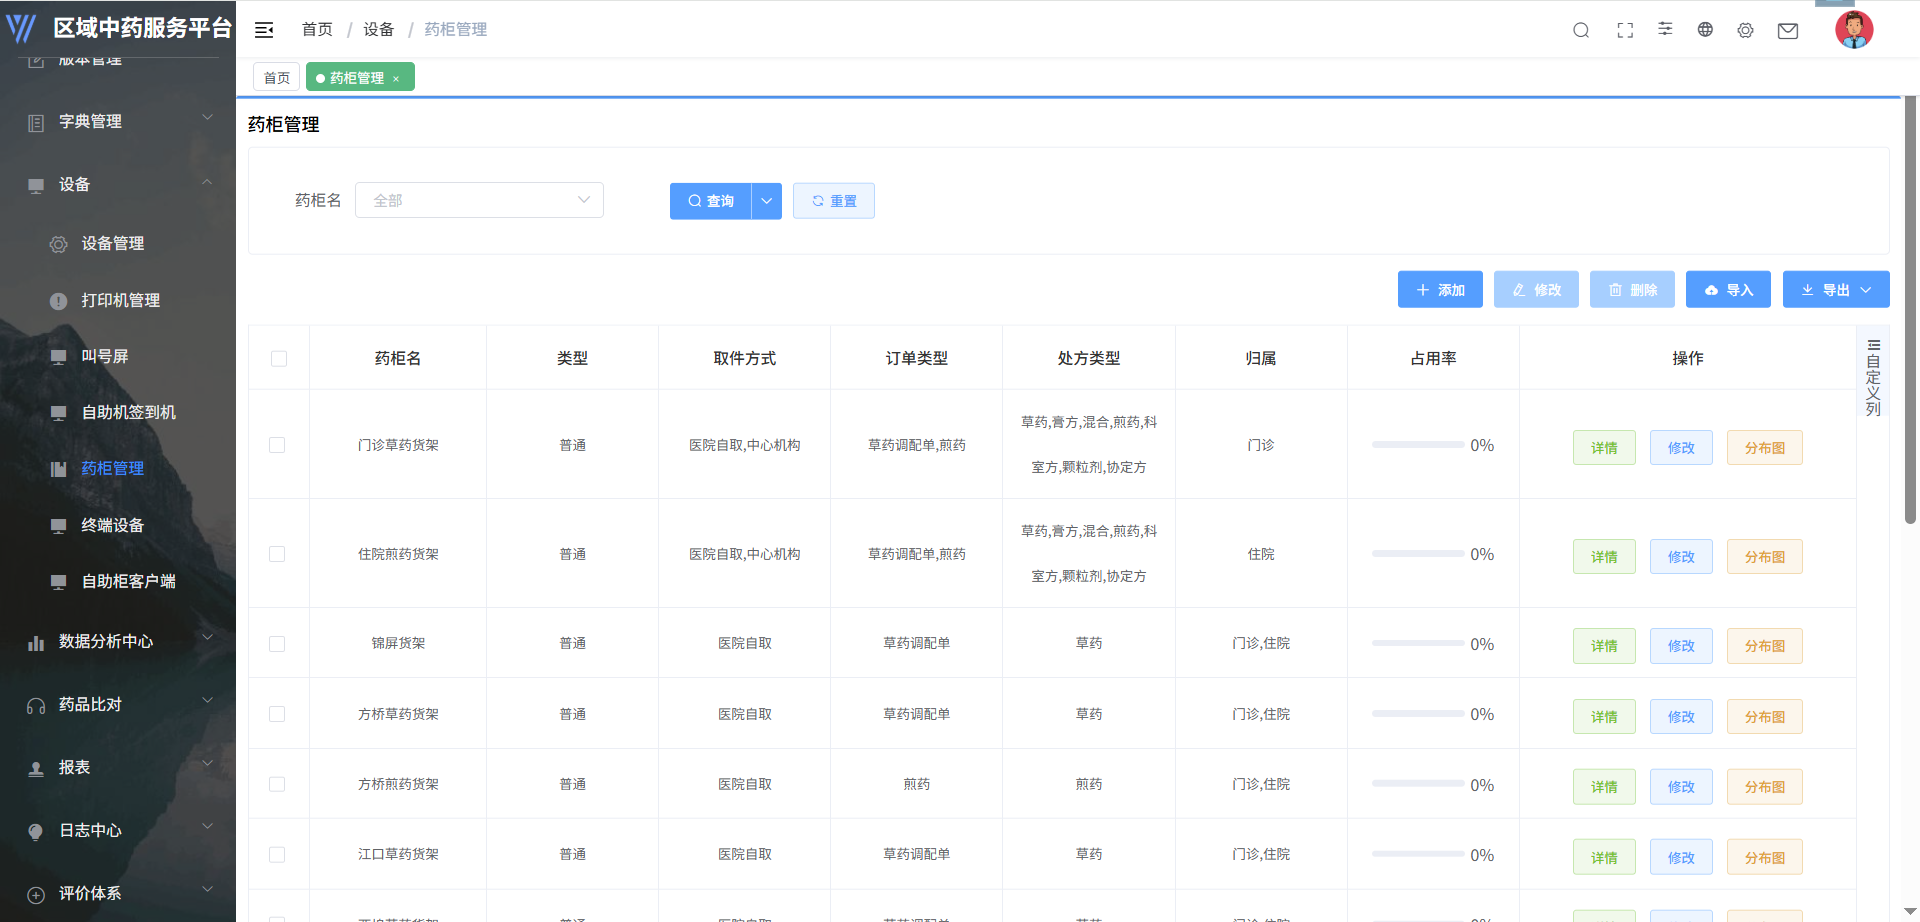Go to 首页 in the breadcrumb
Screen dimensions: 1920x922
(317, 30)
